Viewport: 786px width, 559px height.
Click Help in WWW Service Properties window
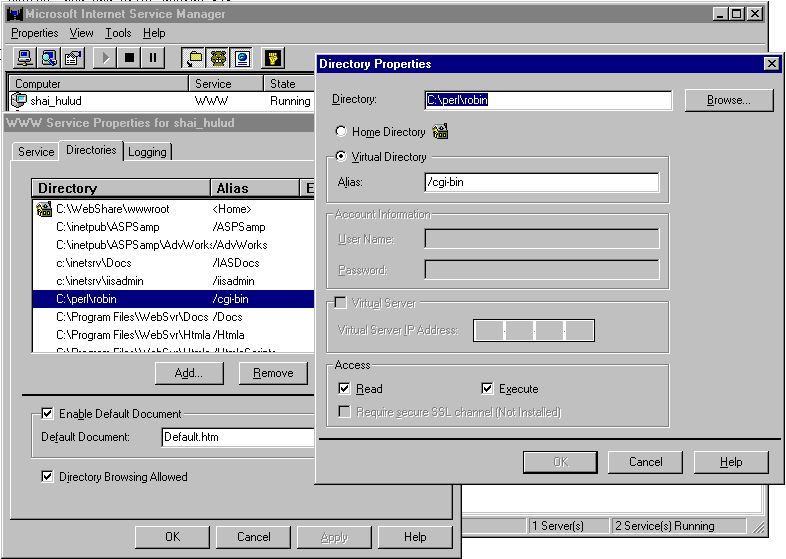(x=415, y=537)
